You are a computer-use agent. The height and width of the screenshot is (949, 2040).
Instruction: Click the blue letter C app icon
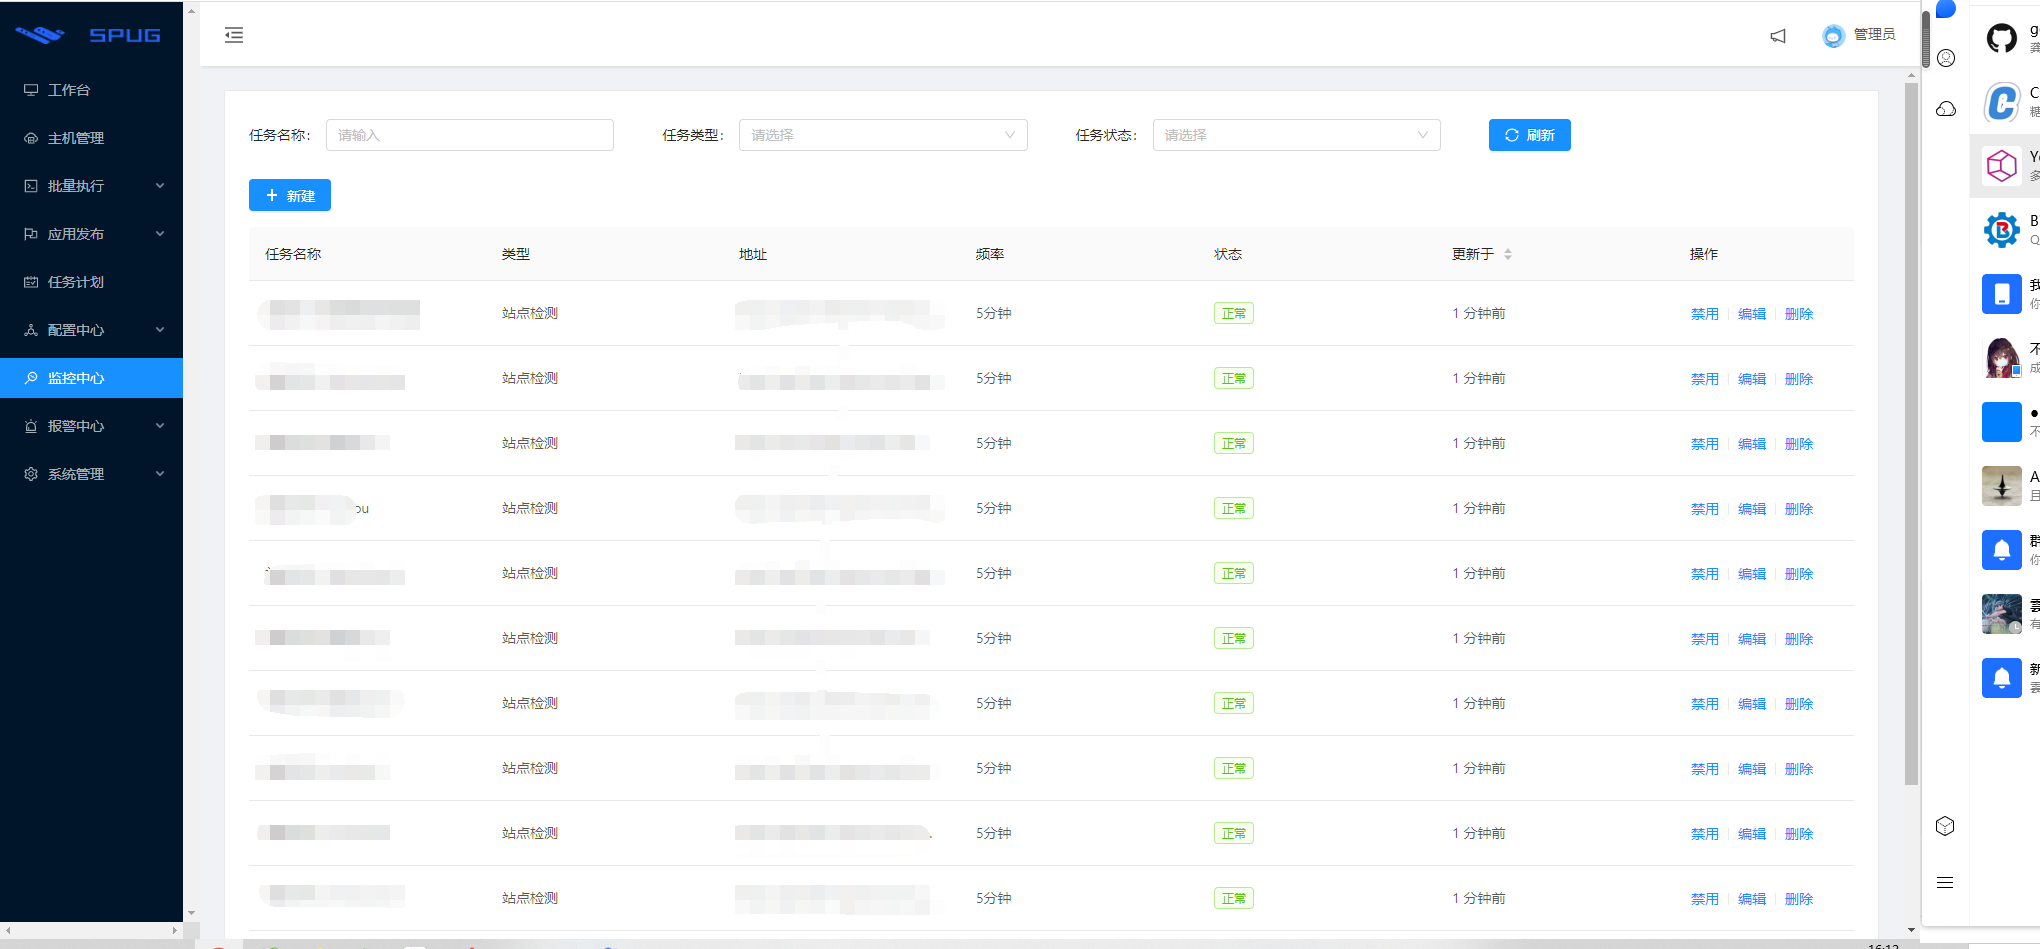[2002, 102]
